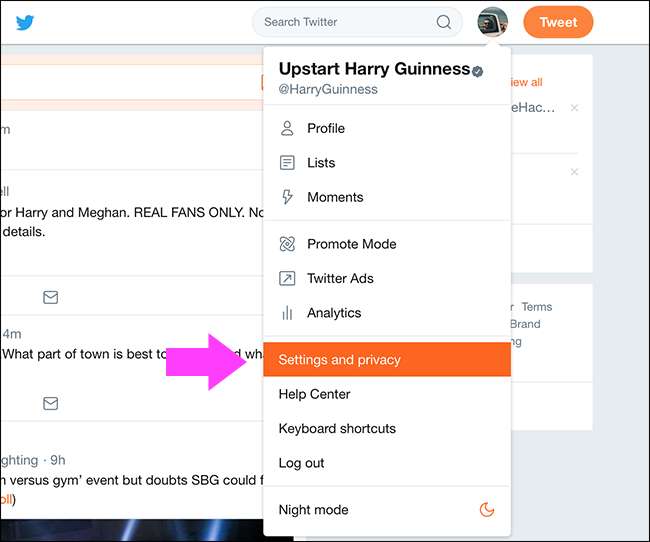This screenshot has width=650, height=542.
Task: Toggle Night mode moon icon
Action: tap(487, 510)
